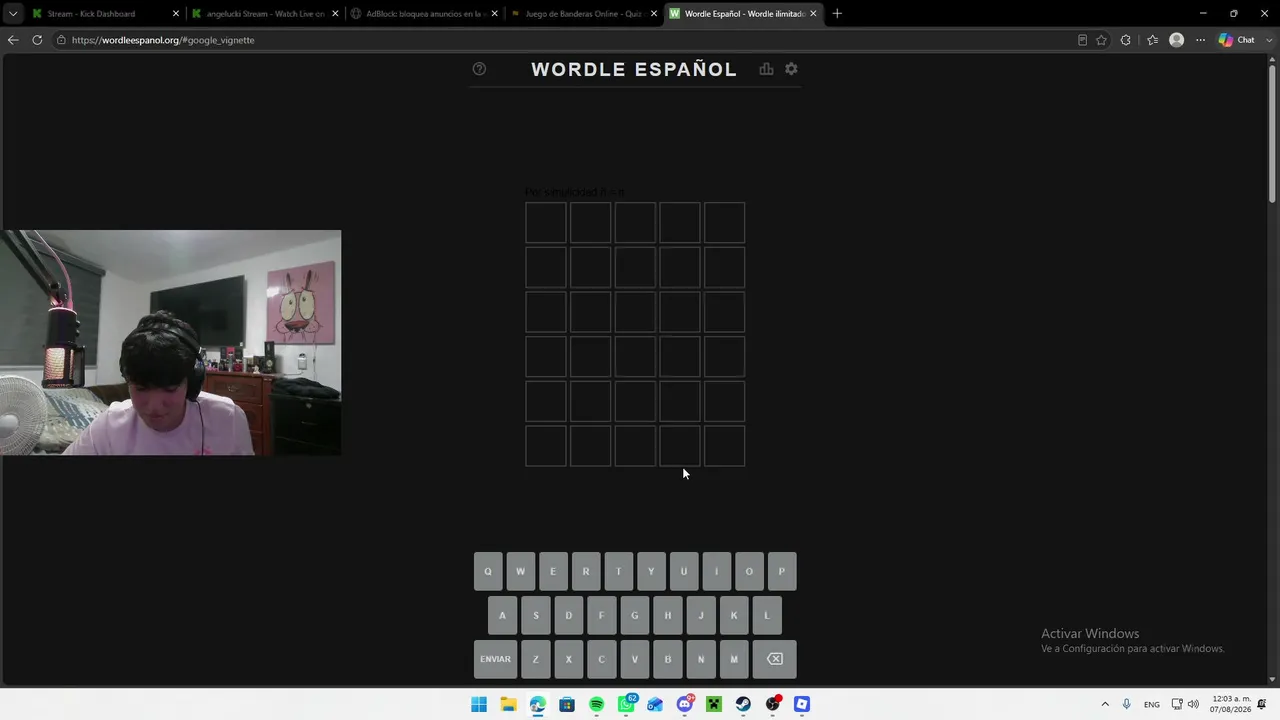Screen dimensions: 1280x720
Task: Open the ENG language indicator
Action: pos(1152,704)
